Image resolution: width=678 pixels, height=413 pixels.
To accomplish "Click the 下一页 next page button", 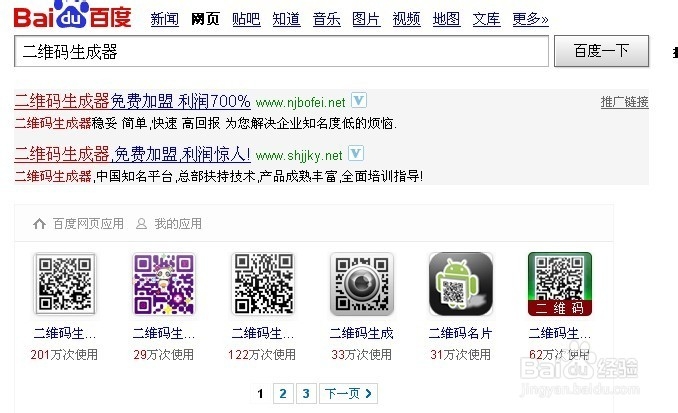I will coord(348,394).
